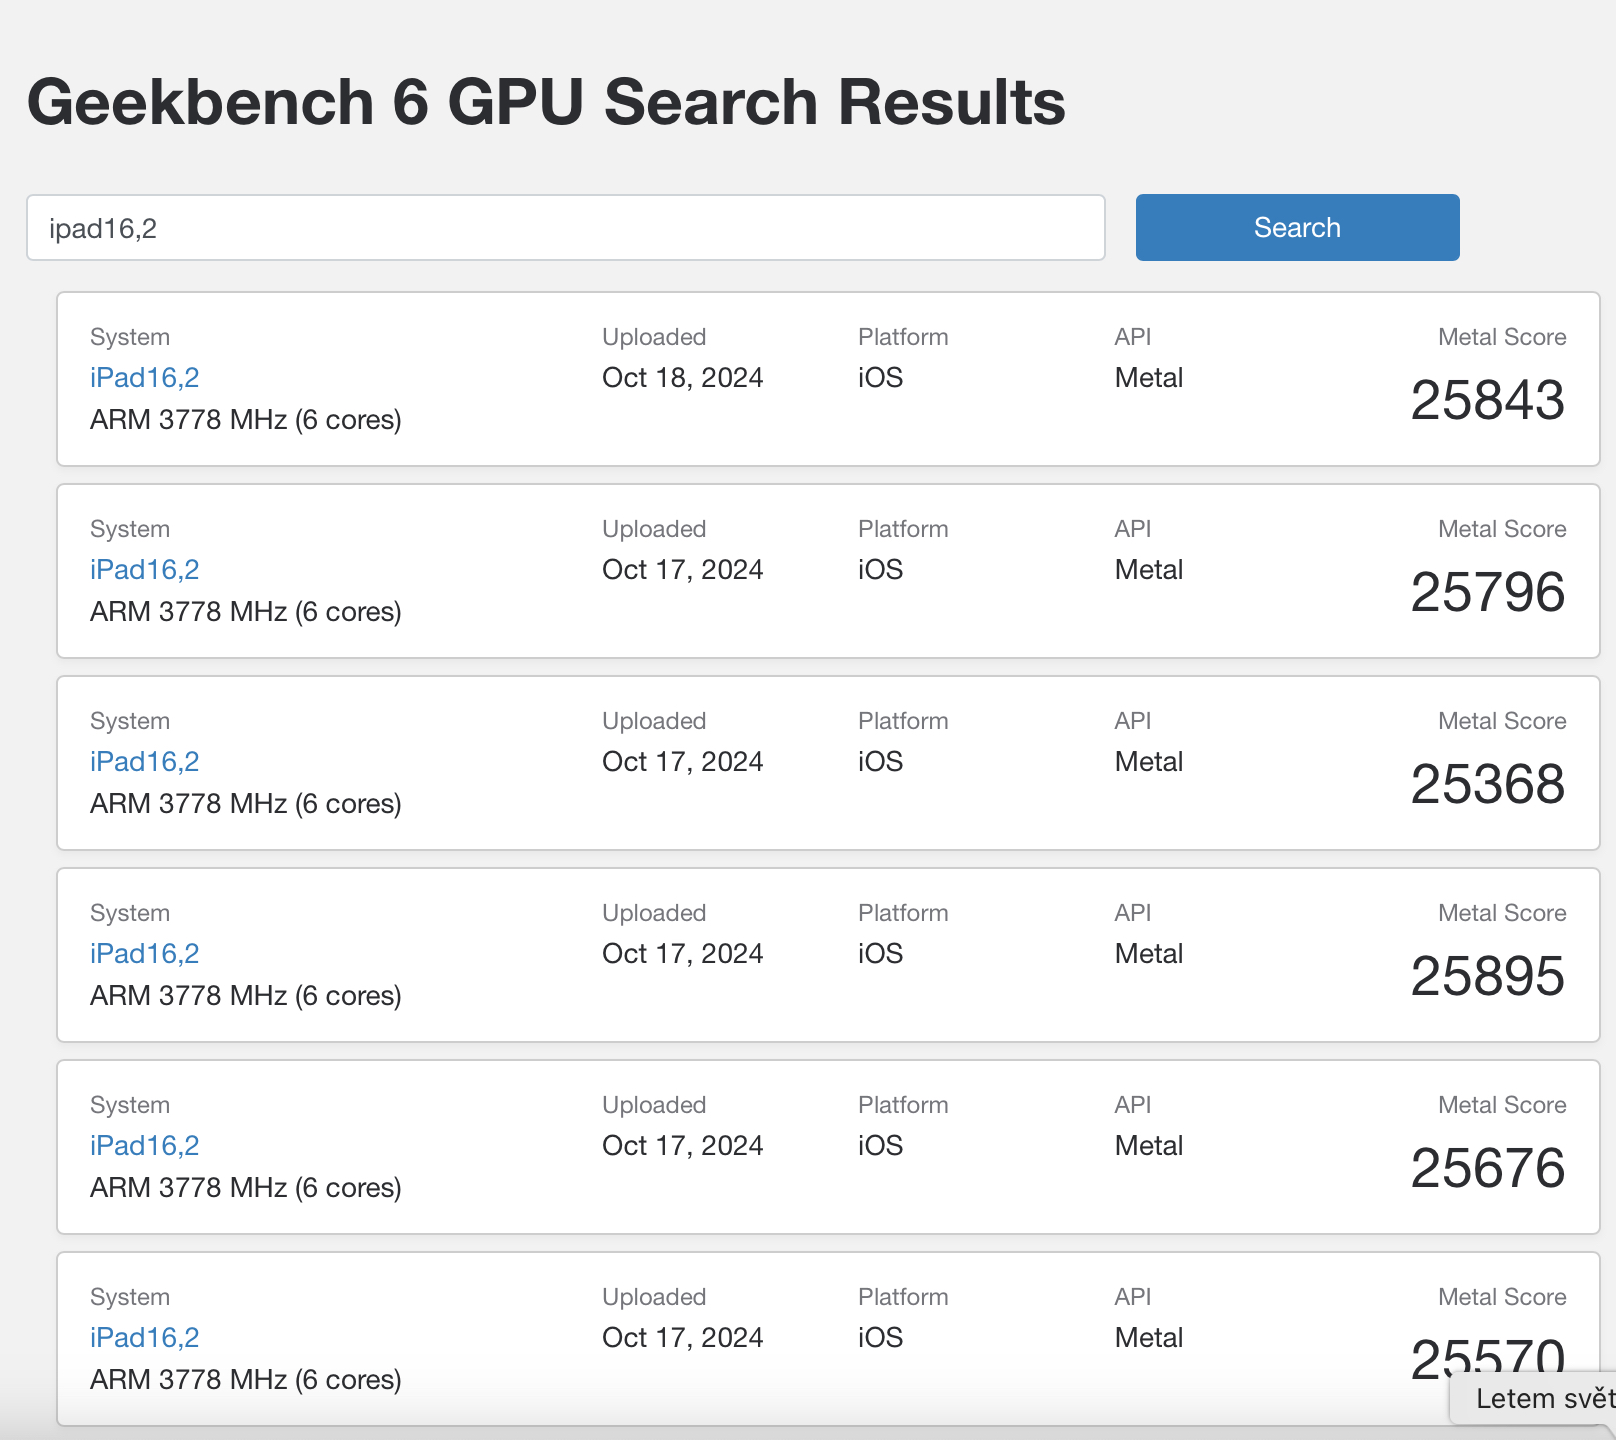The width and height of the screenshot is (1616, 1440).
Task: Open the iPad16,2 result with Metal score 25796
Action: tap(143, 569)
